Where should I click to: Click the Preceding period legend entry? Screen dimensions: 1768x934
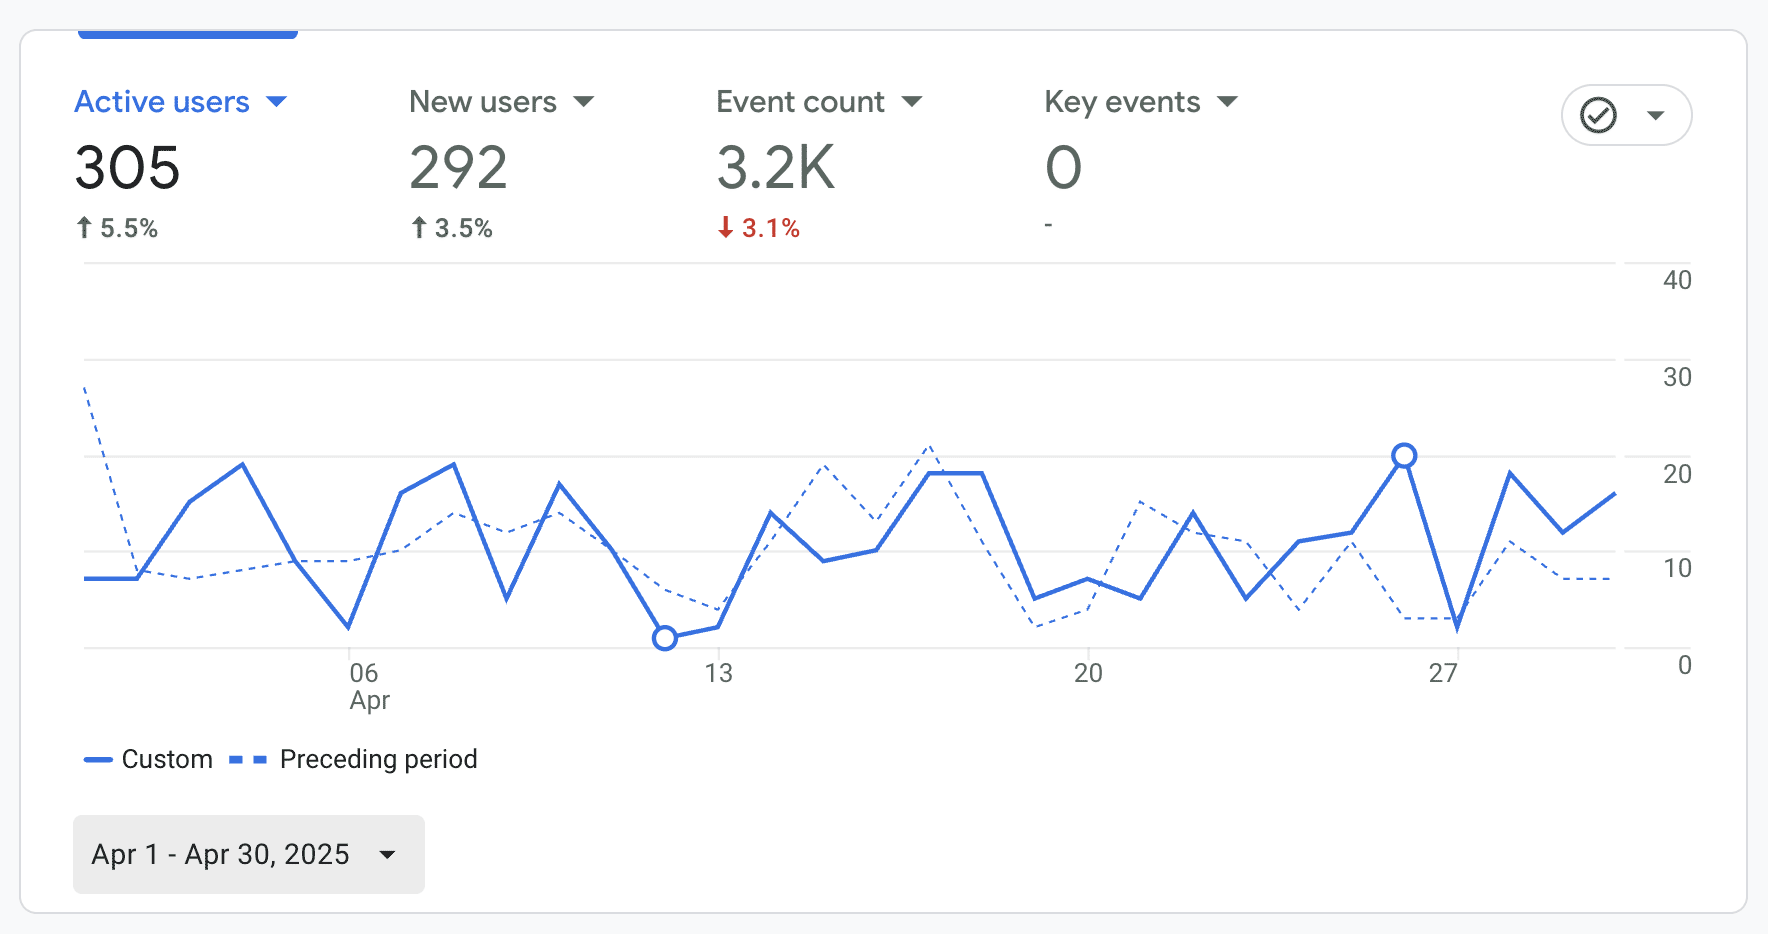click(353, 759)
